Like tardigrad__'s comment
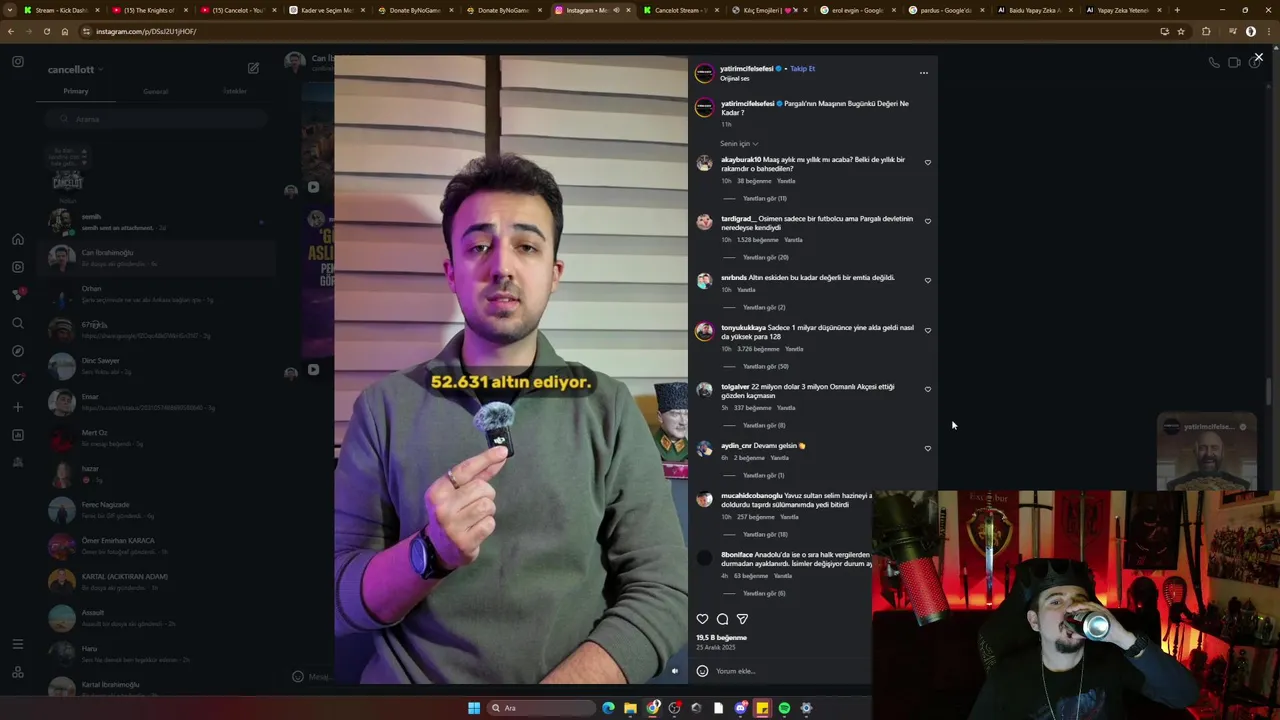Viewport: 1280px width, 720px height. (927, 221)
